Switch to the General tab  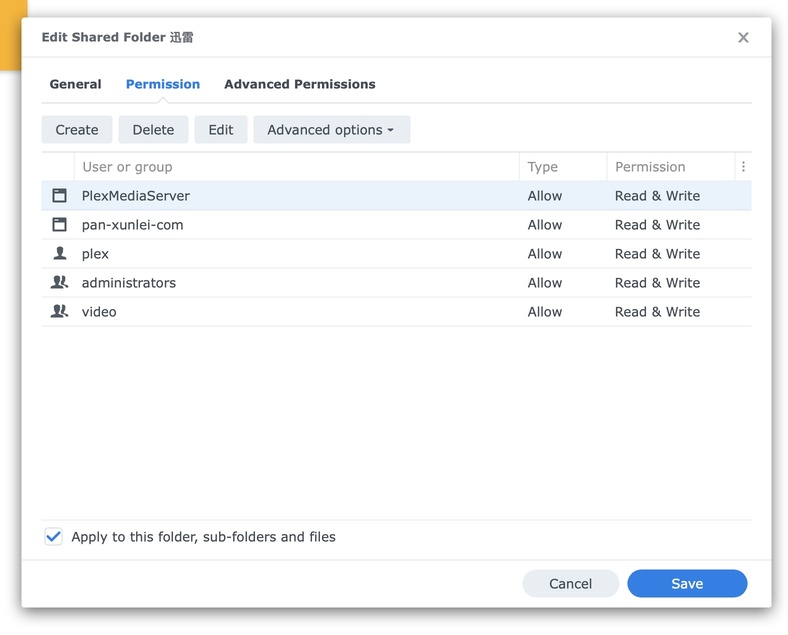coord(76,84)
